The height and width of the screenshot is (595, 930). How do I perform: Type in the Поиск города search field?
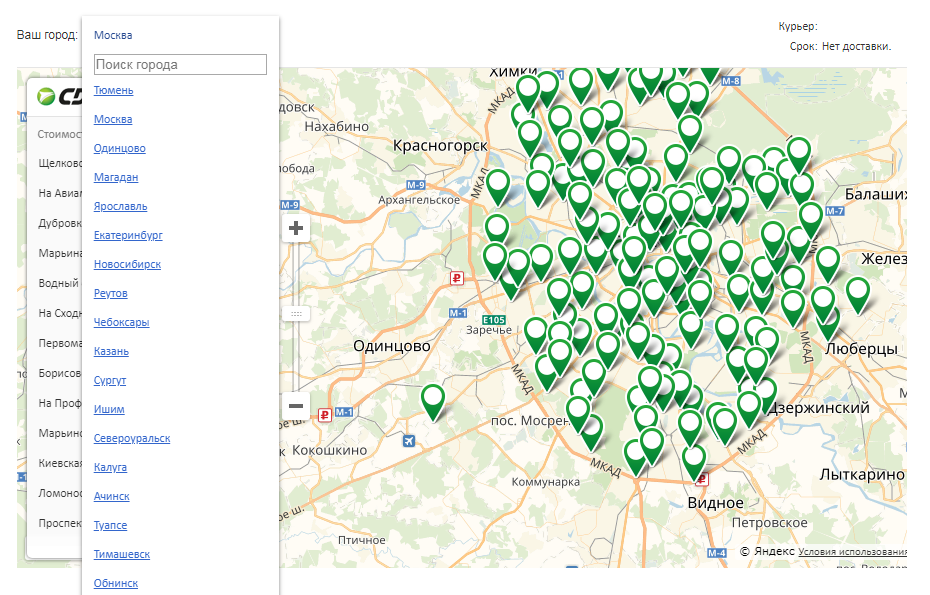180,64
